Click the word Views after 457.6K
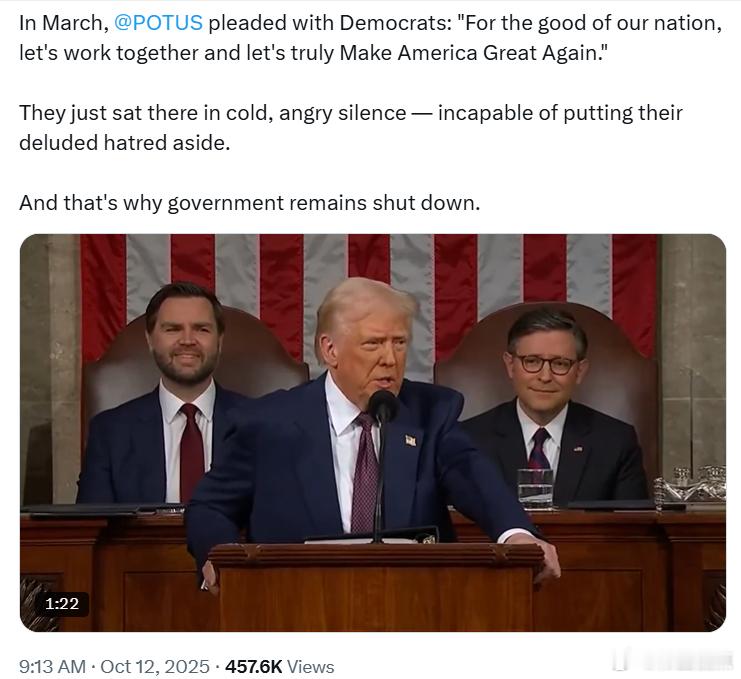741x679 pixels. pyautogui.click(x=310, y=667)
